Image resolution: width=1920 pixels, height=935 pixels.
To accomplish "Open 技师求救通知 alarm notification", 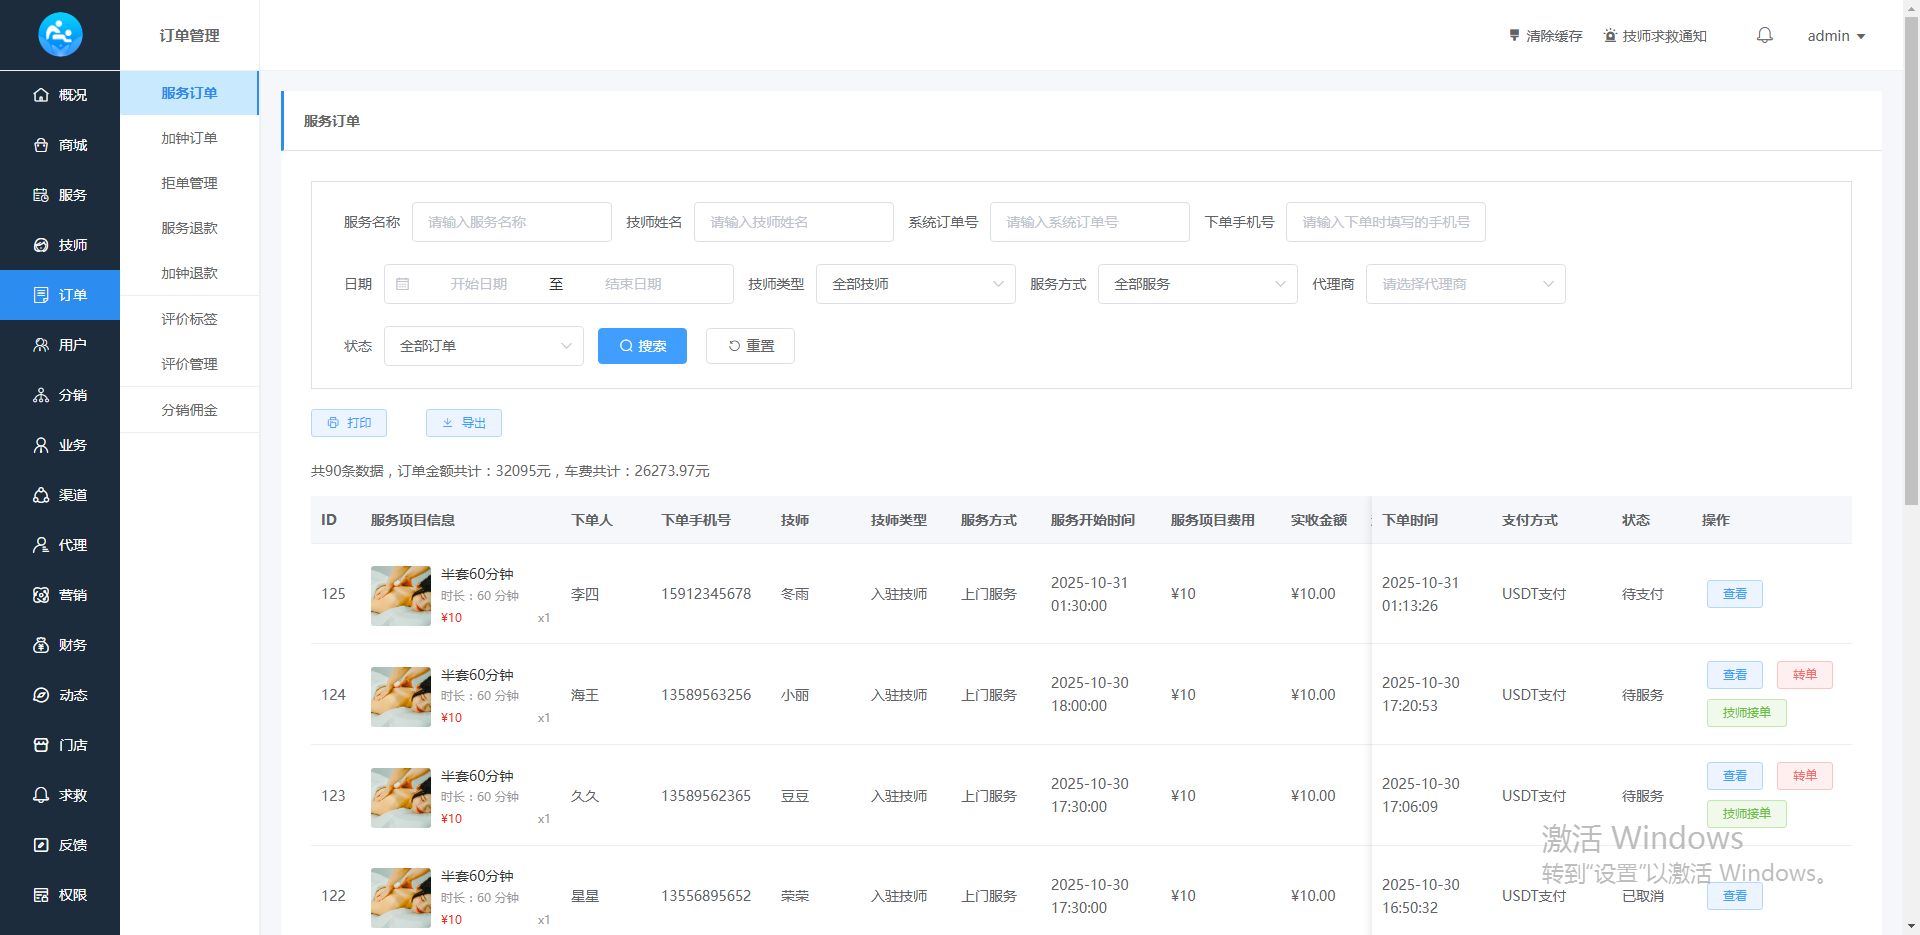I will click(x=1655, y=36).
